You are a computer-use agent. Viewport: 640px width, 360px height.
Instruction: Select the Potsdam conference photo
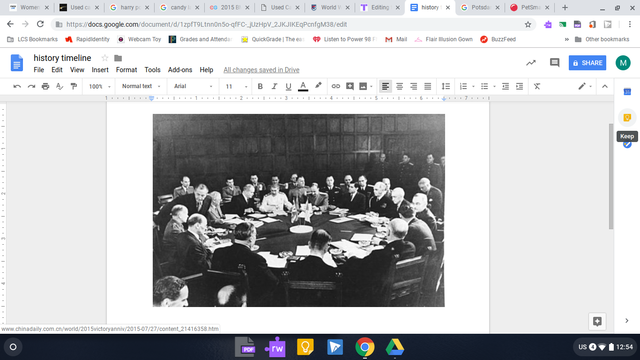pos(299,210)
